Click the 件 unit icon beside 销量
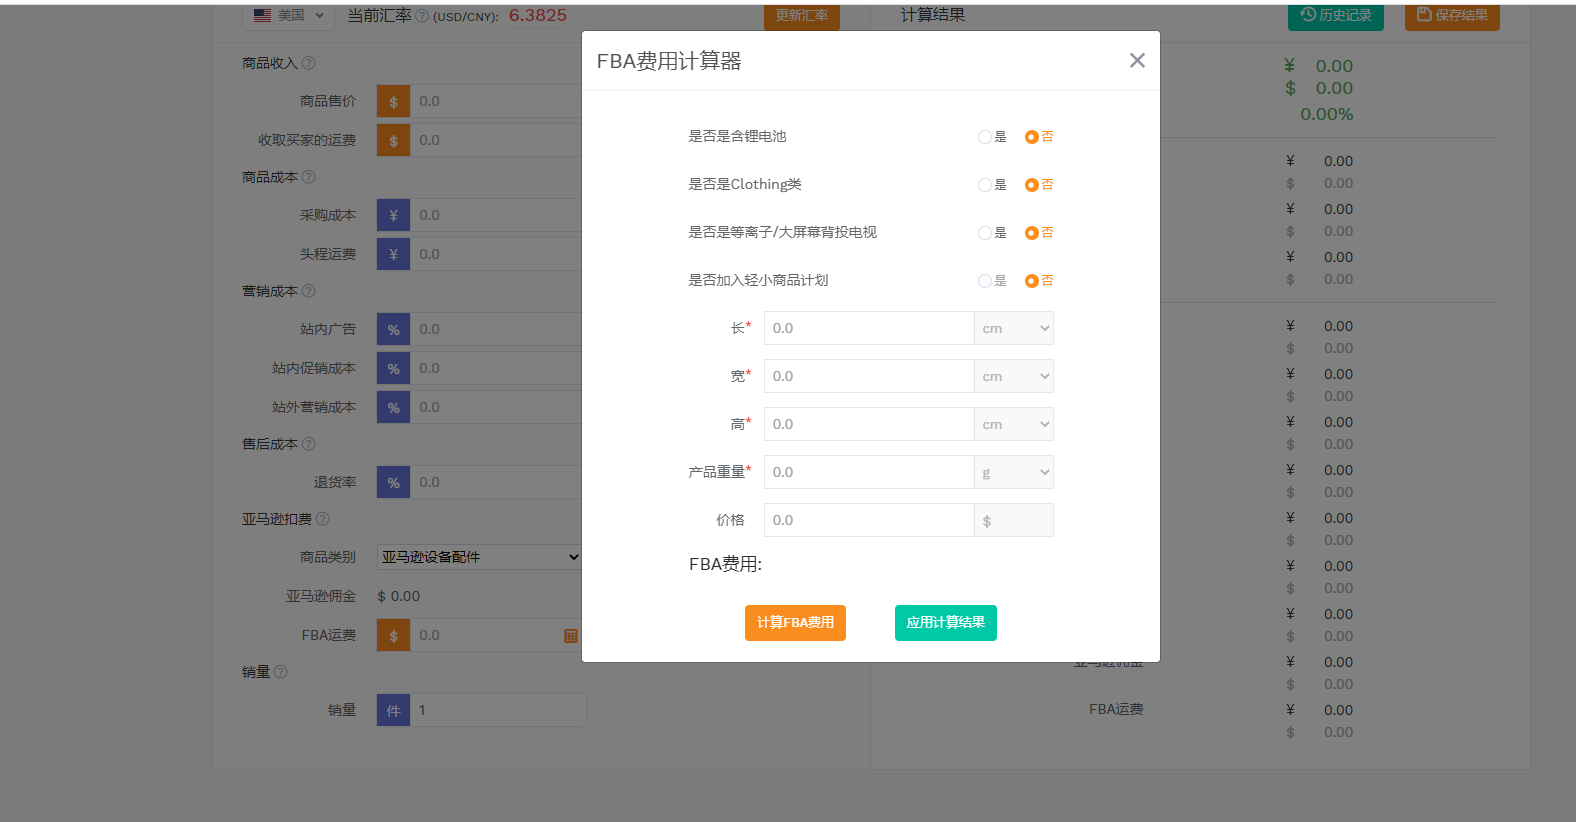The height and width of the screenshot is (822, 1576). pyautogui.click(x=393, y=710)
